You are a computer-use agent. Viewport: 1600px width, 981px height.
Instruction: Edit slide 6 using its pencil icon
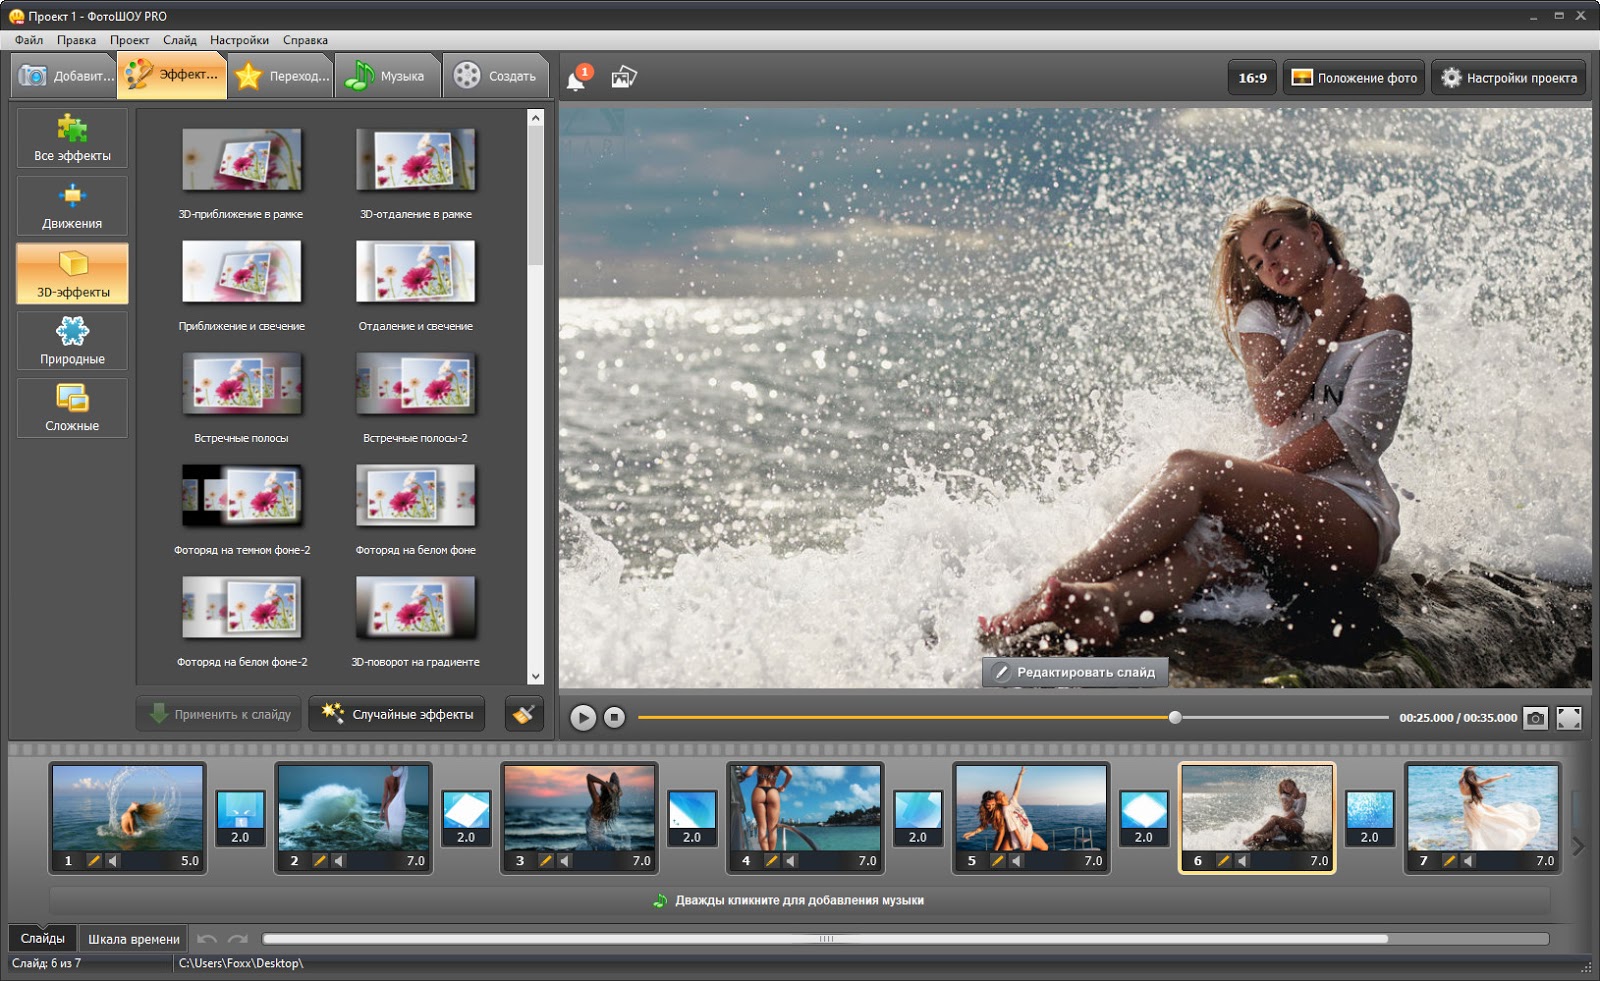click(1223, 860)
